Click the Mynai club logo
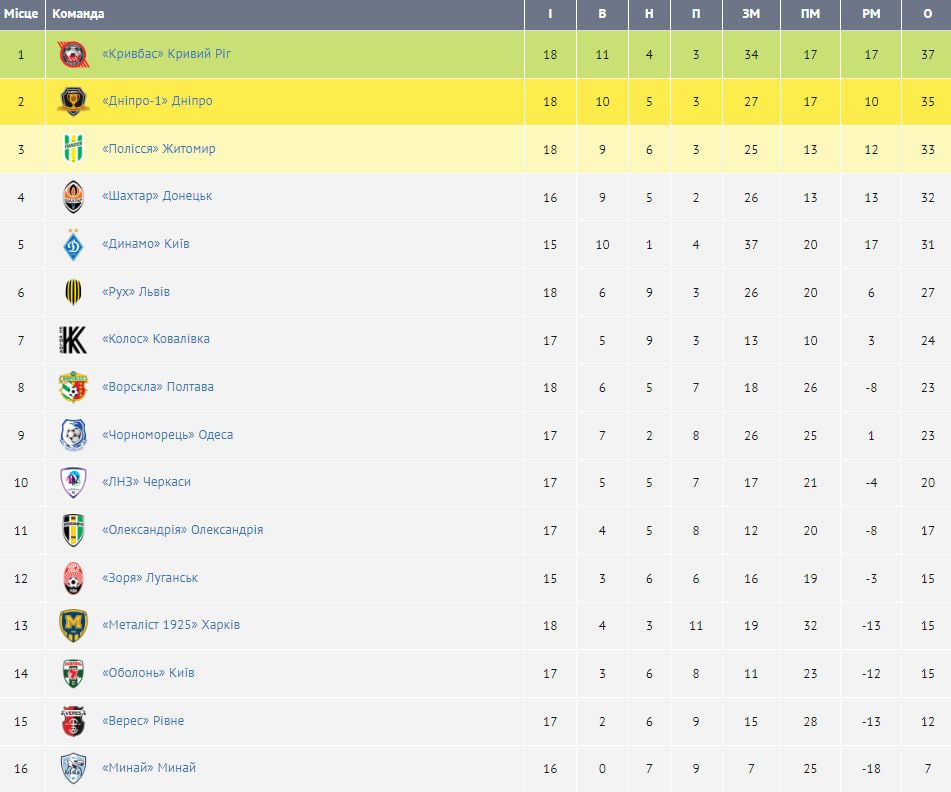This screenshot has height=792, width=951. [x=73, y=768]
